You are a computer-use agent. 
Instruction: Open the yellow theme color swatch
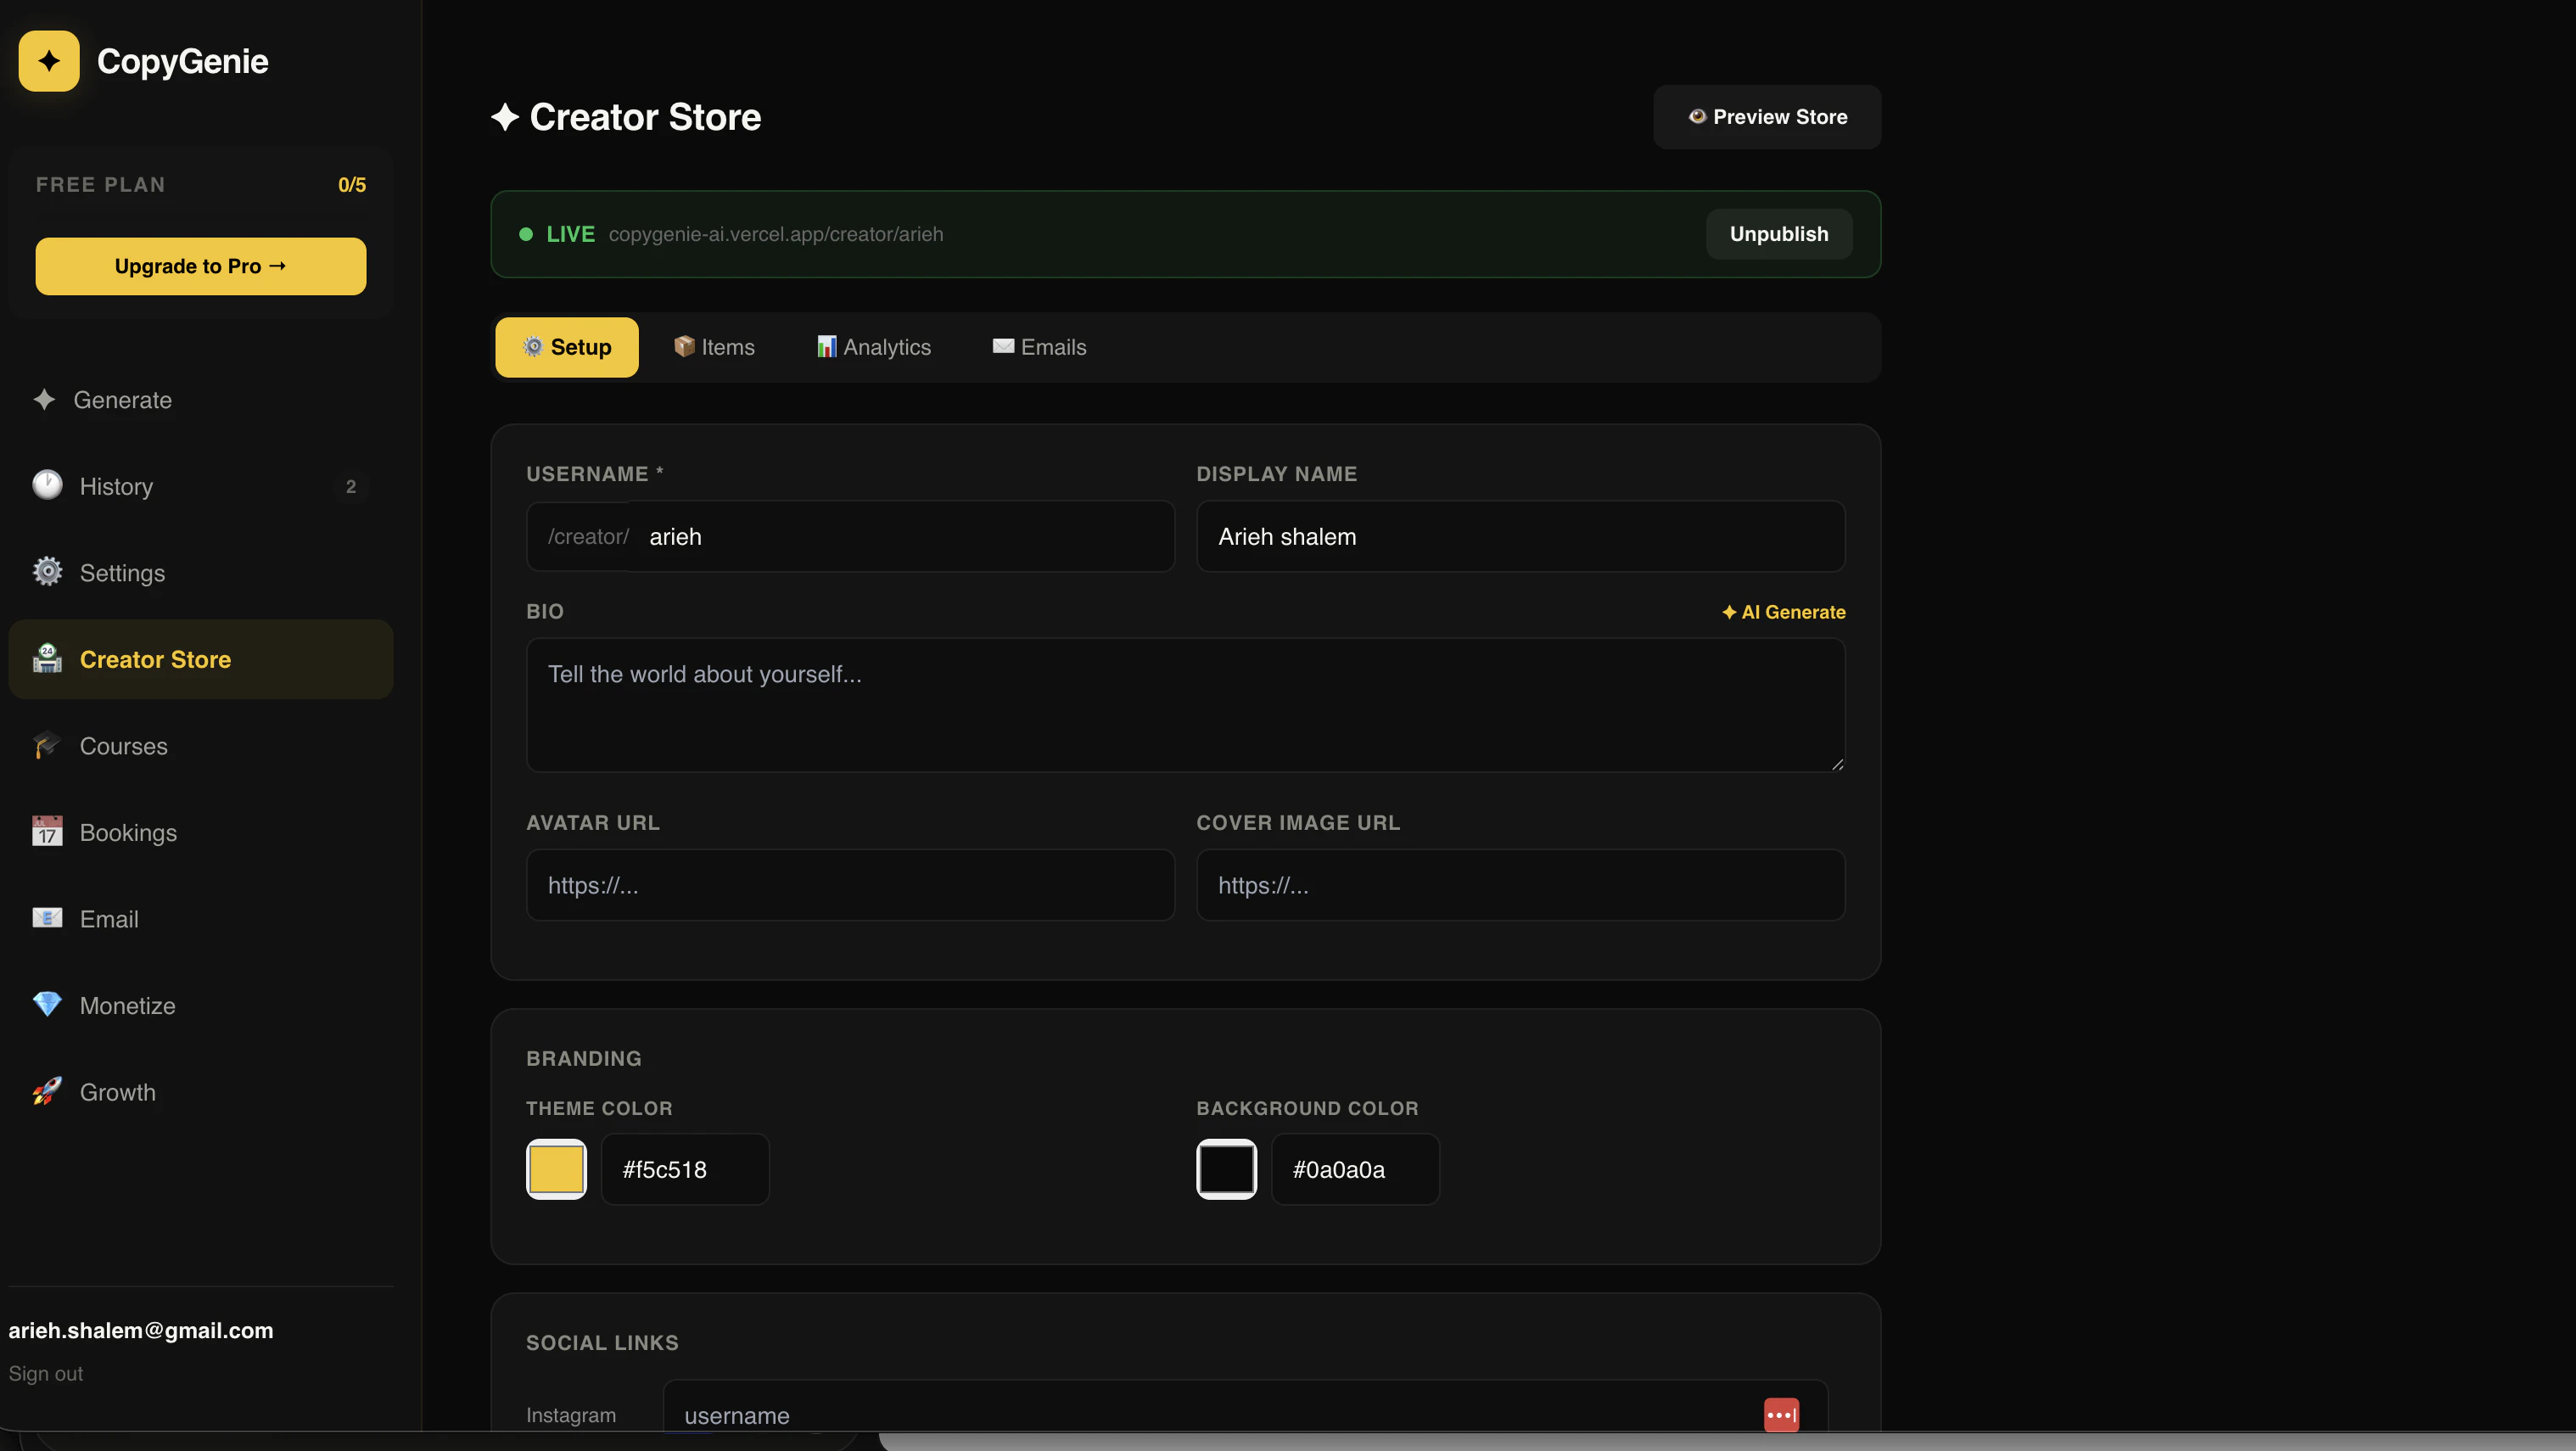[x=556, y=1169]
